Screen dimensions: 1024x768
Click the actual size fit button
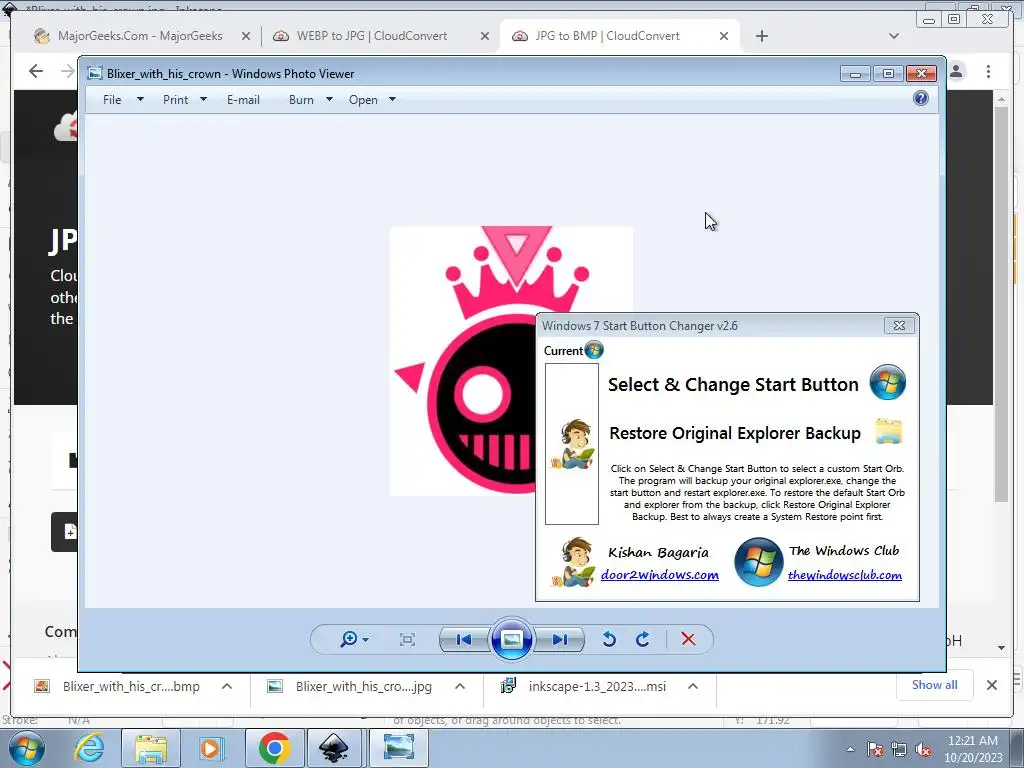click(407, 639)
